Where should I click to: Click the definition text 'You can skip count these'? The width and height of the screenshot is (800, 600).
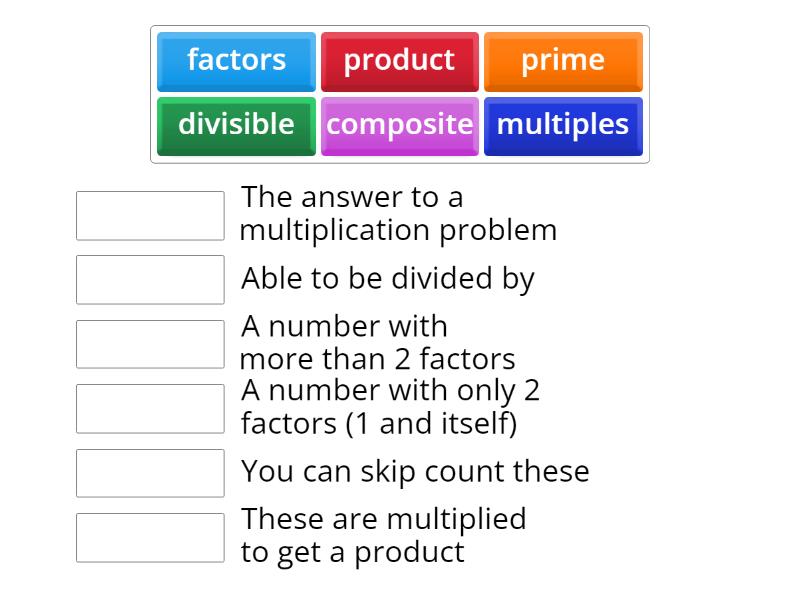[416, 471]
